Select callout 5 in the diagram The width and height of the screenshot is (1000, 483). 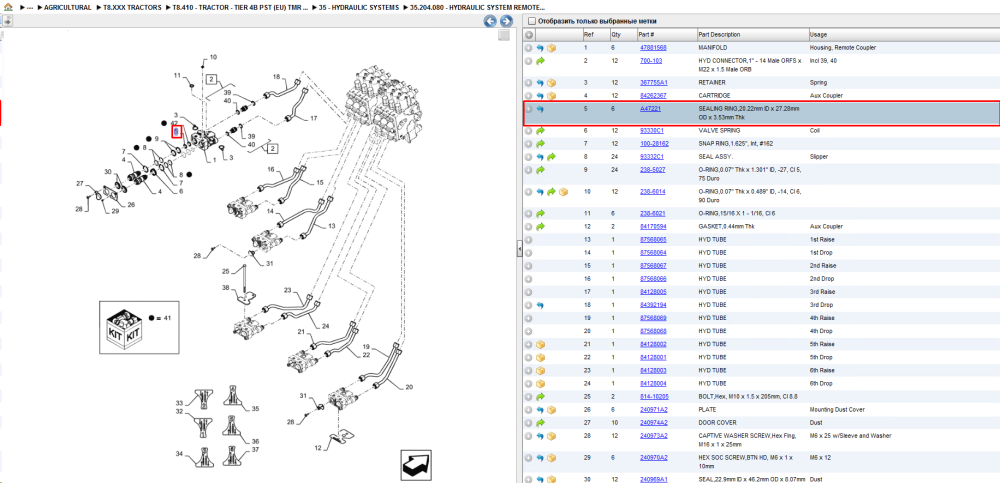[177, 131]
